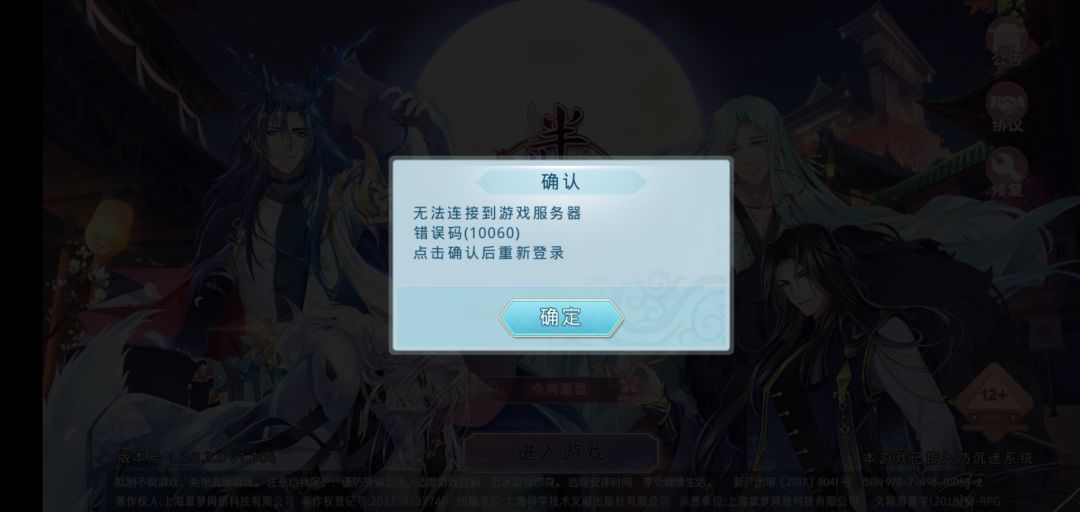This screenshot has width=1080, height=512.
Task: Click the healthy gaming advisory text
Action: (415, 480)
